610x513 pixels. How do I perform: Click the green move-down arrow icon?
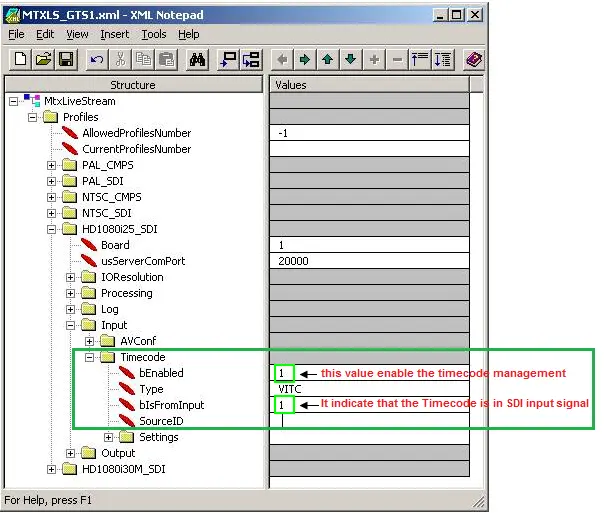tap(350, 59)
